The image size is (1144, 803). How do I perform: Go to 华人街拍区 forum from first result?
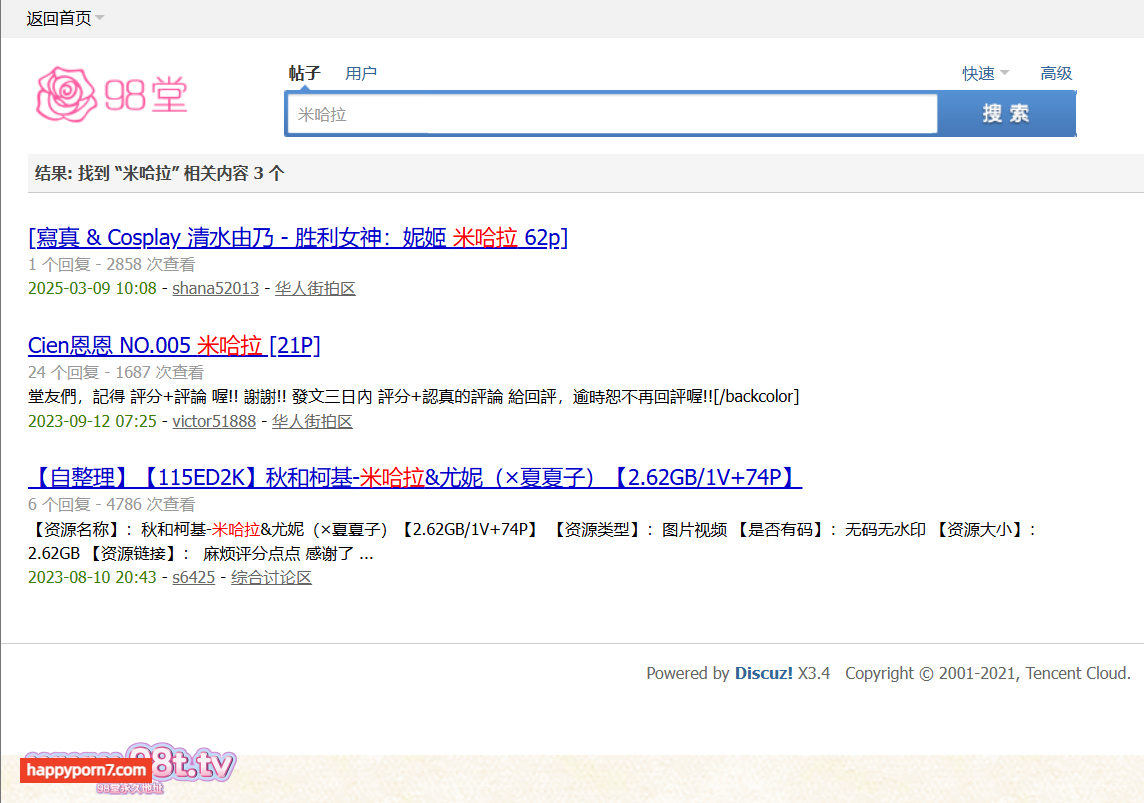pos(315,289)
